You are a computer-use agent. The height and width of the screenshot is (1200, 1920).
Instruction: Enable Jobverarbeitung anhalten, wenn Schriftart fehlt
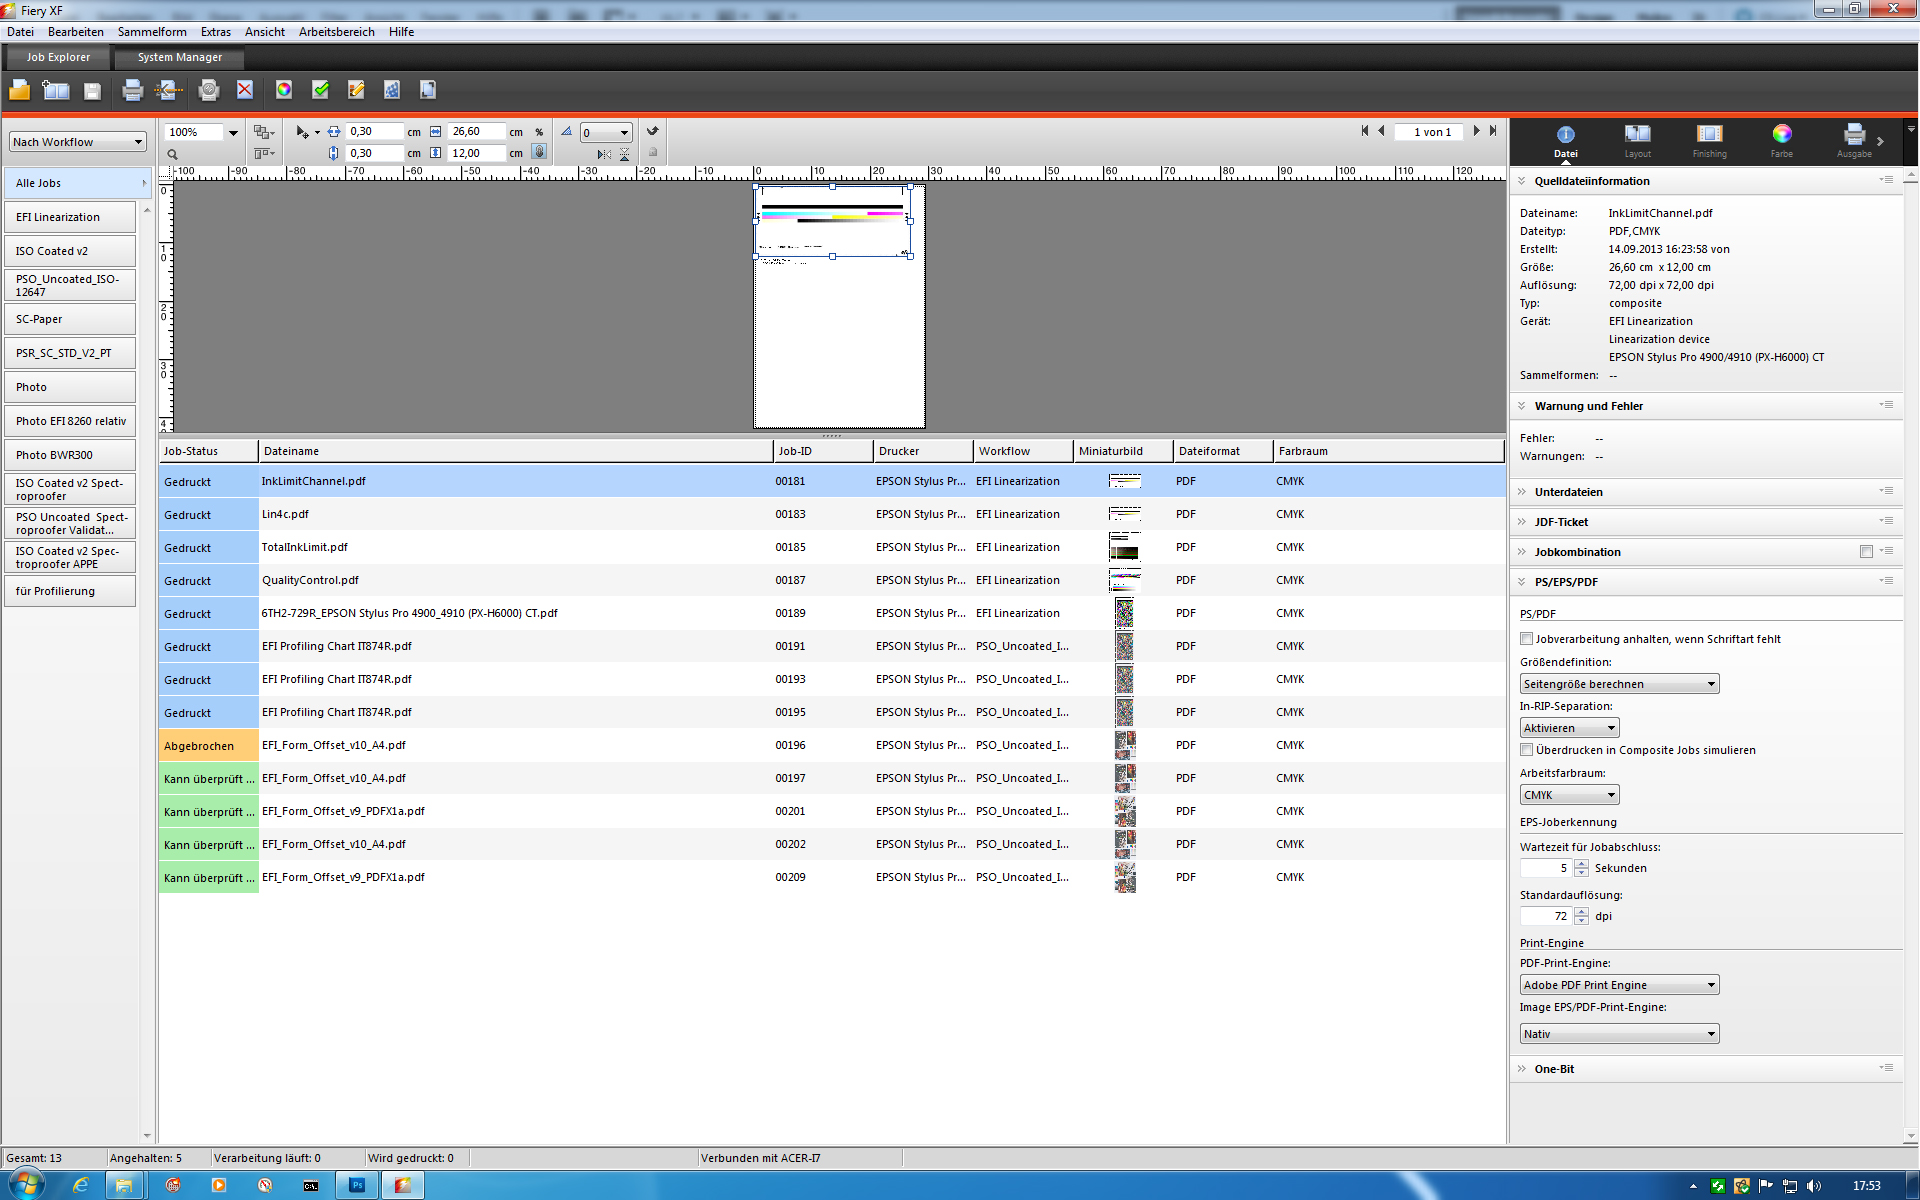(x=1526, y=639)
